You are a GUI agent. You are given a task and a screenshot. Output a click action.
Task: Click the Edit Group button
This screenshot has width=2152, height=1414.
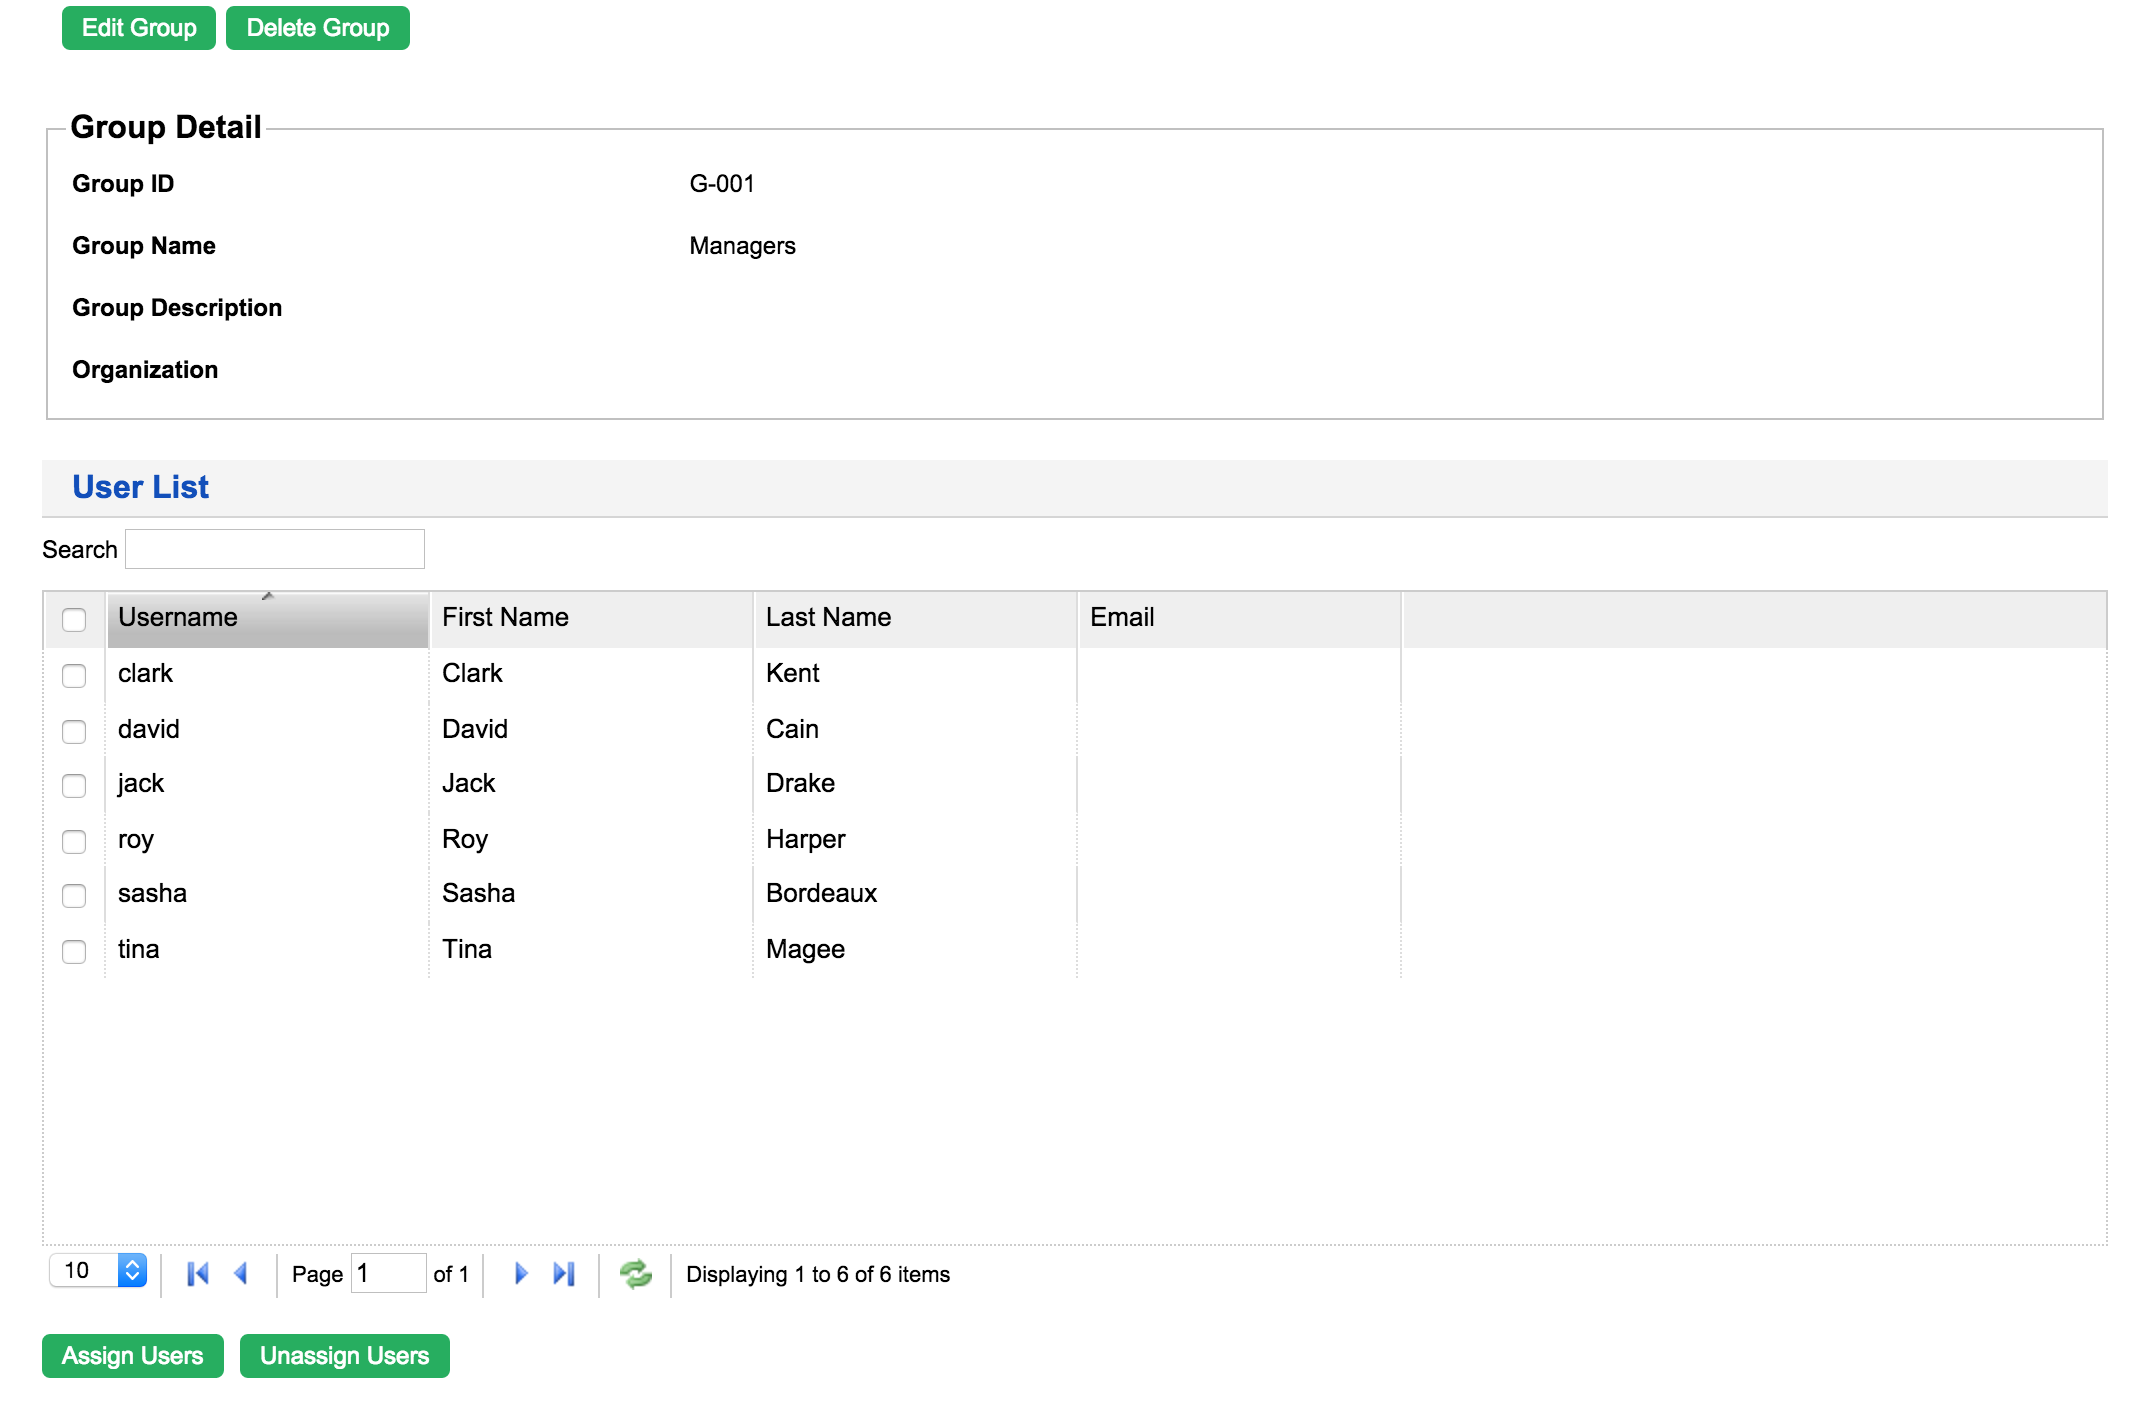click(139, 28)
